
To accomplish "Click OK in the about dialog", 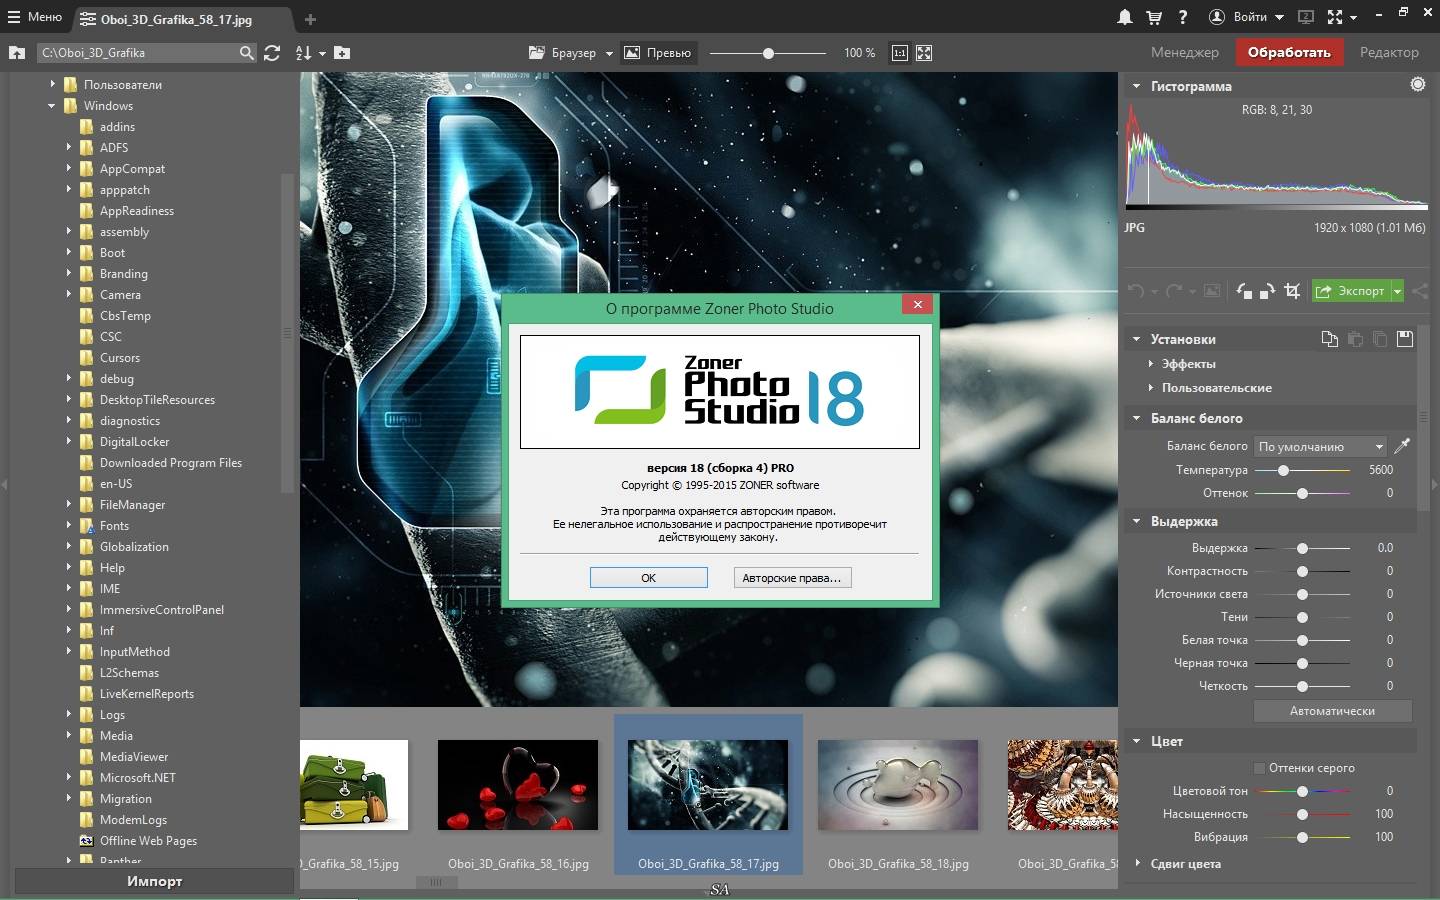I will pos(648,578).
